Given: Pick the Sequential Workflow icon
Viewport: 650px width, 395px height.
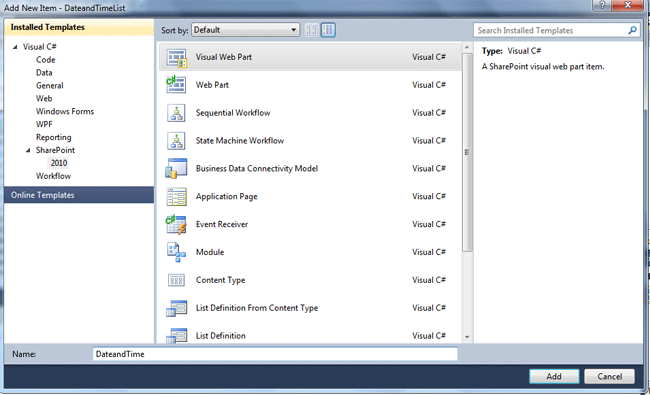Looking at the screenshot, I should pos(176,113).
